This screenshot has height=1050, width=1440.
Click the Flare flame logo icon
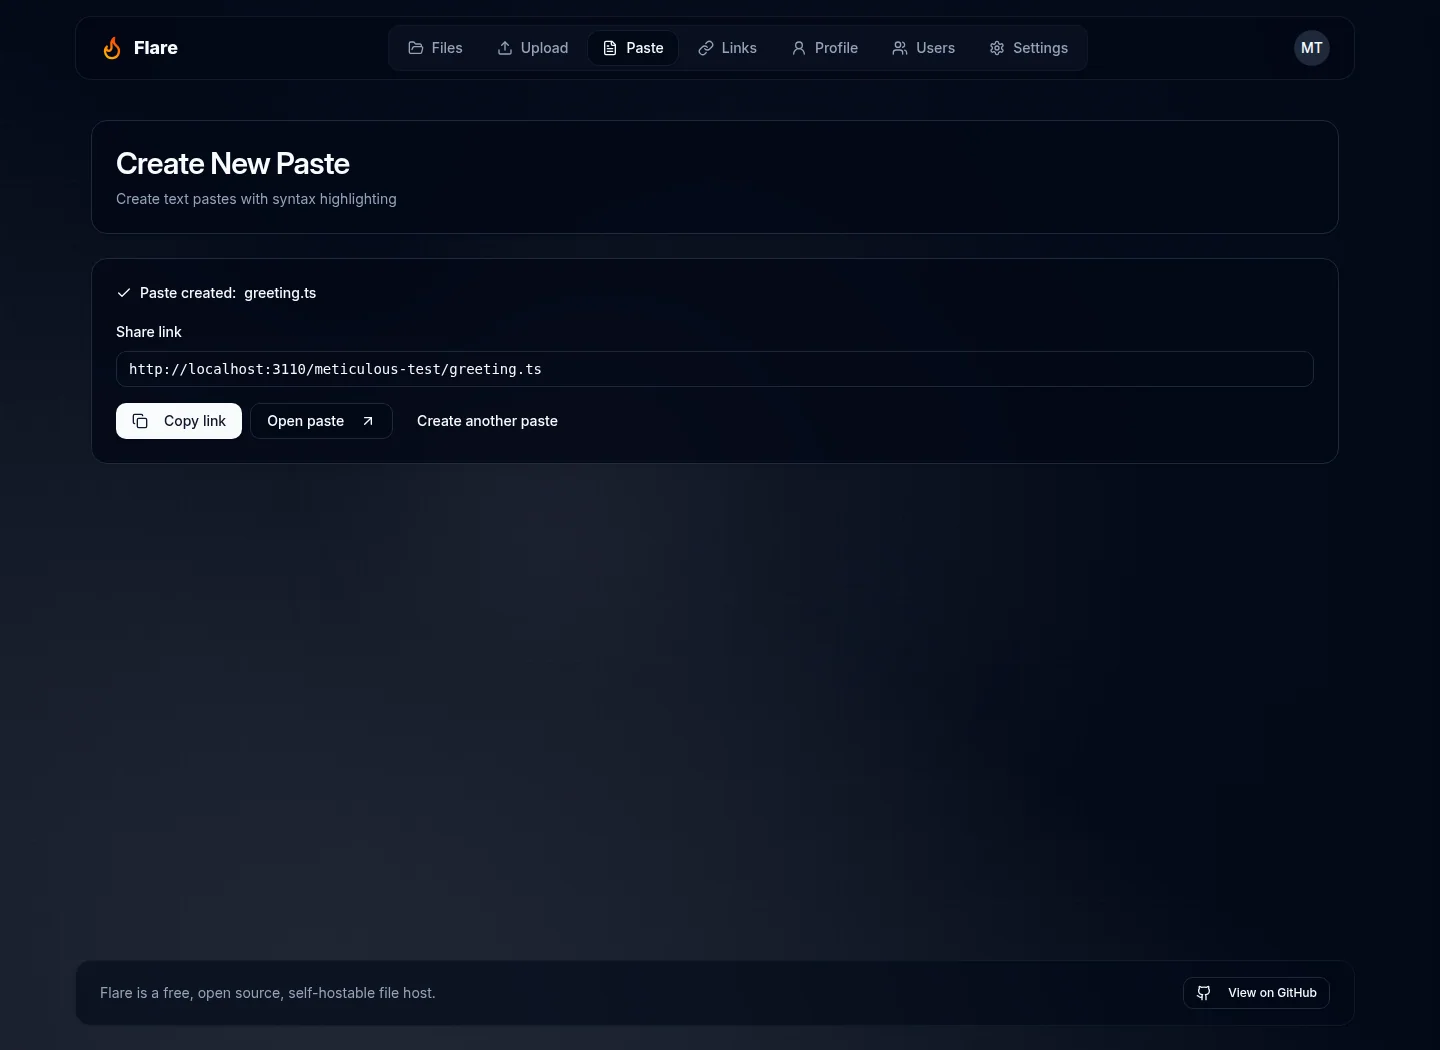tap(112, 48)
